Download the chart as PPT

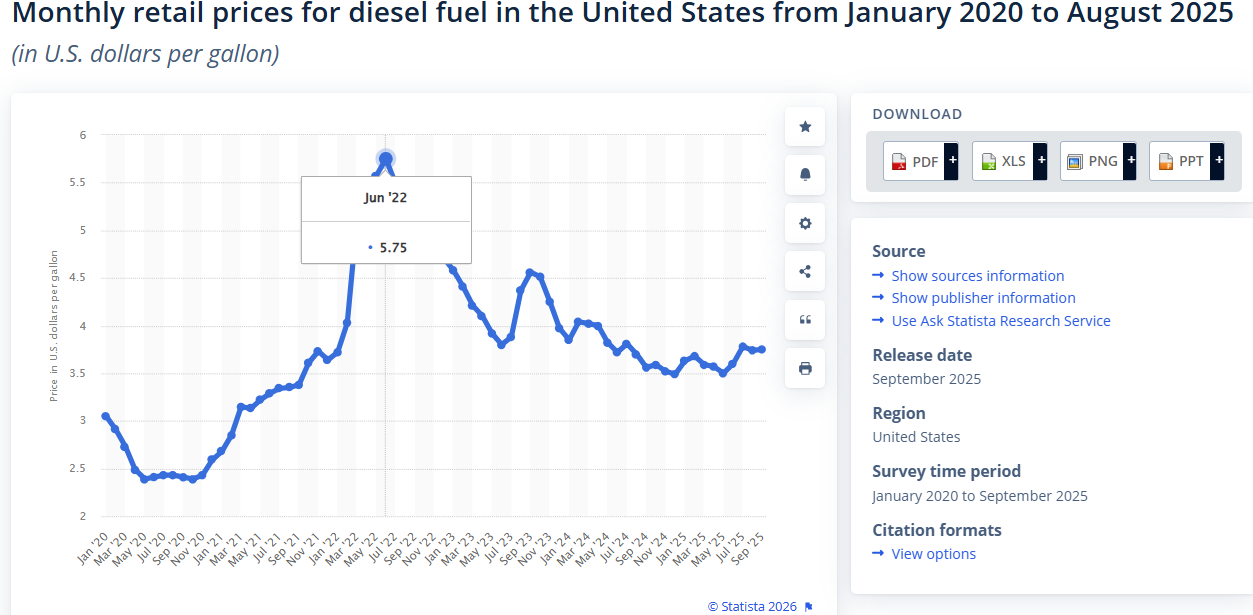point(1180,161)
